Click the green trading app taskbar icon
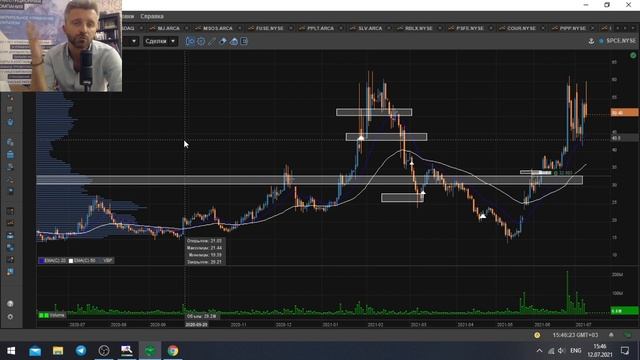The image size is (640, 360). (150, 351)
